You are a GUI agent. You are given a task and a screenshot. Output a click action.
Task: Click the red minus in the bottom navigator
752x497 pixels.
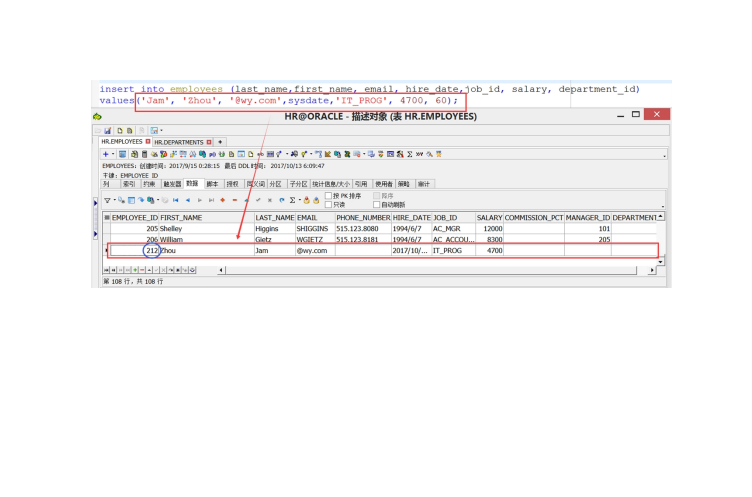tap(142, 270)
